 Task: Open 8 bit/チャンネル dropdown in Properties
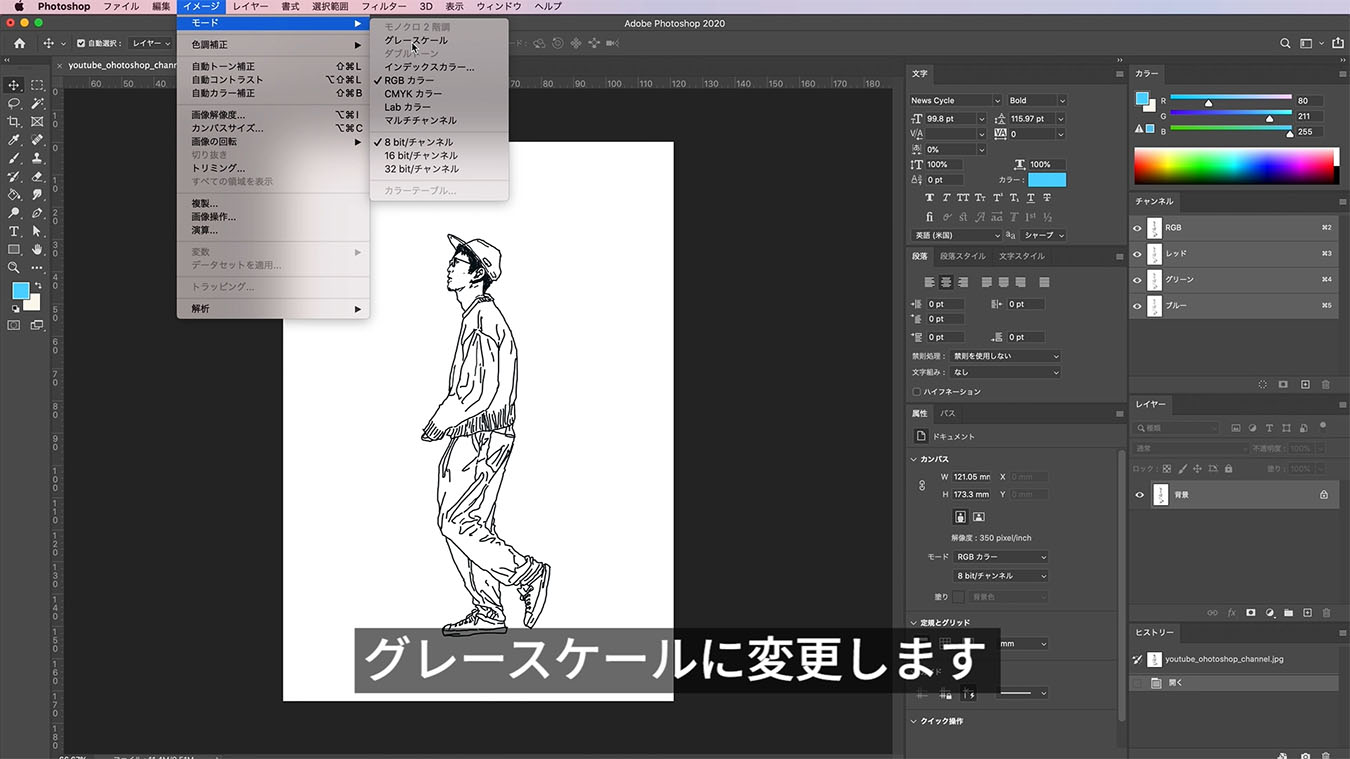1001,576
